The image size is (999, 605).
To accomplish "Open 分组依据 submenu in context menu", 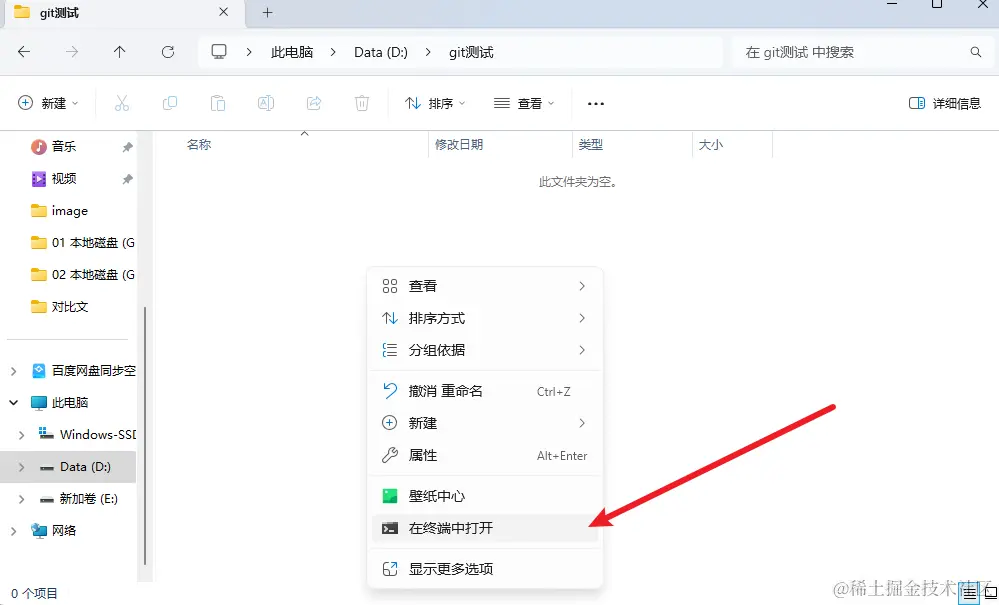I will 484,350.
